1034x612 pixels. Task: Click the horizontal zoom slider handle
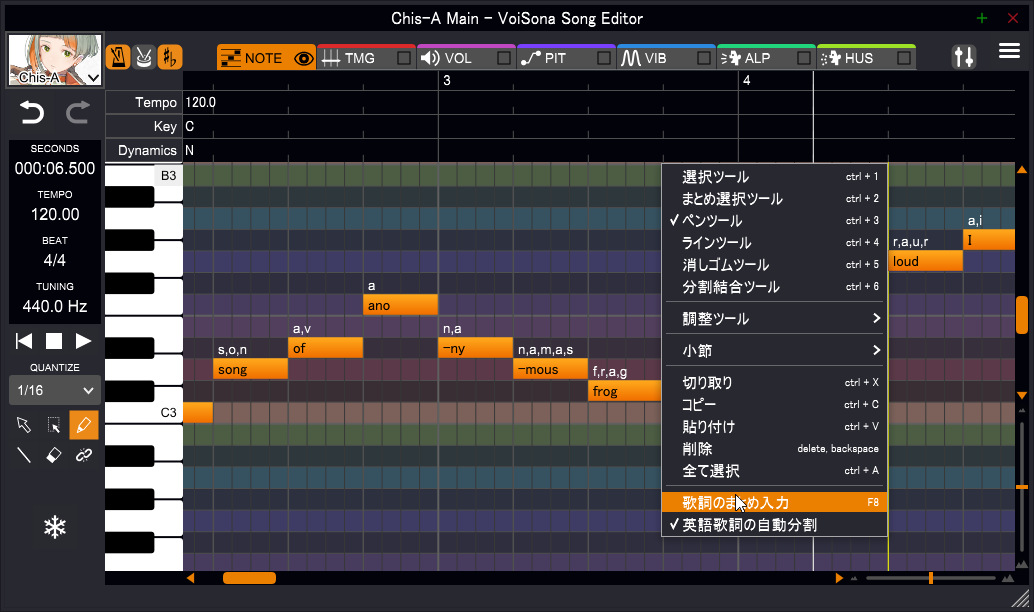coord(930,578)
